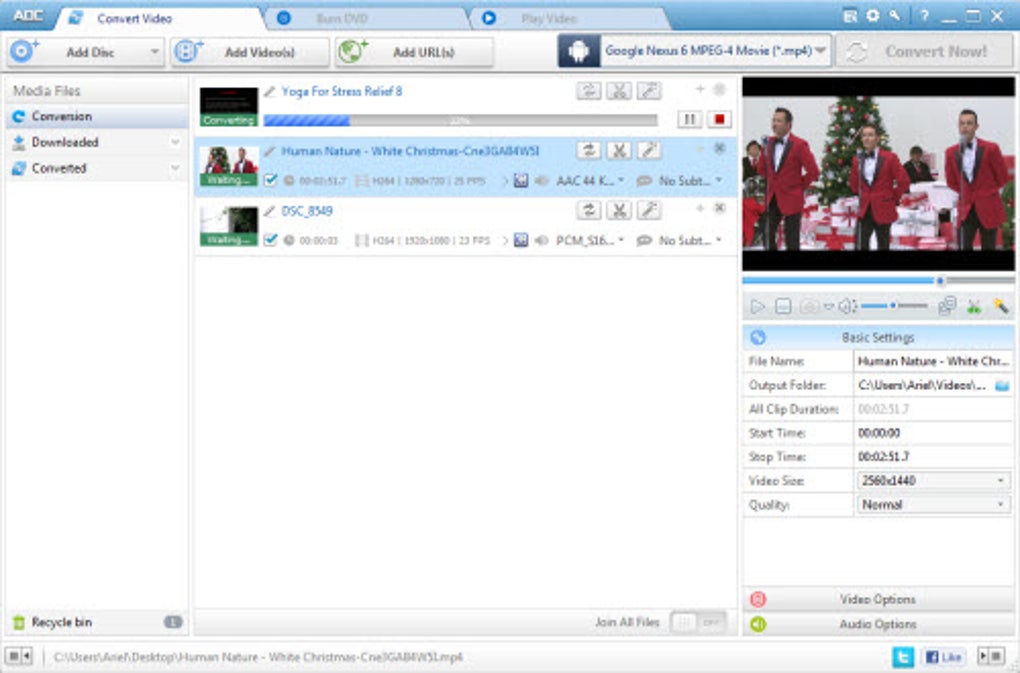The width and height of the screenshot is (1020, 673).
Task: Click the scissors clip icon under the preview
Action: (x=974, y=306)
